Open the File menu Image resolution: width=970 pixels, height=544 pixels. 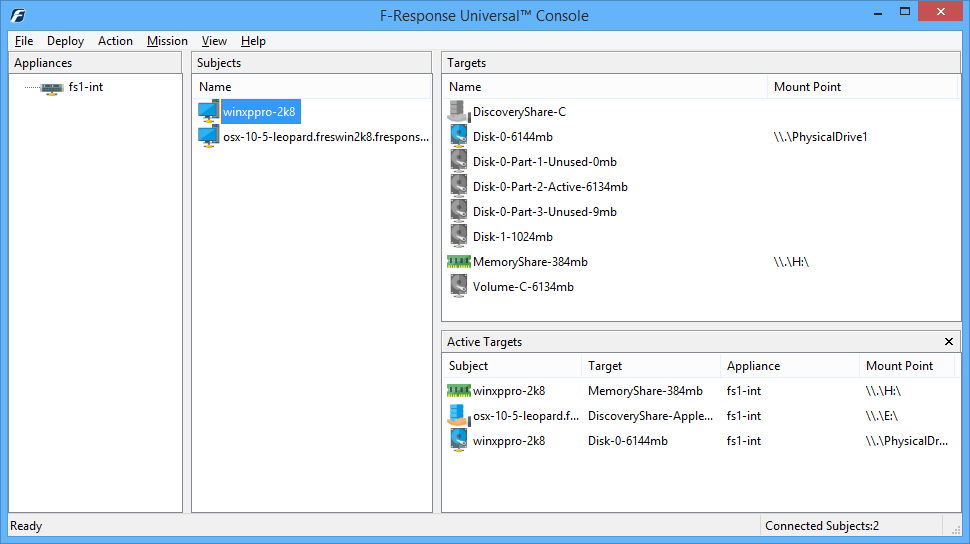(x=24, y=41)
